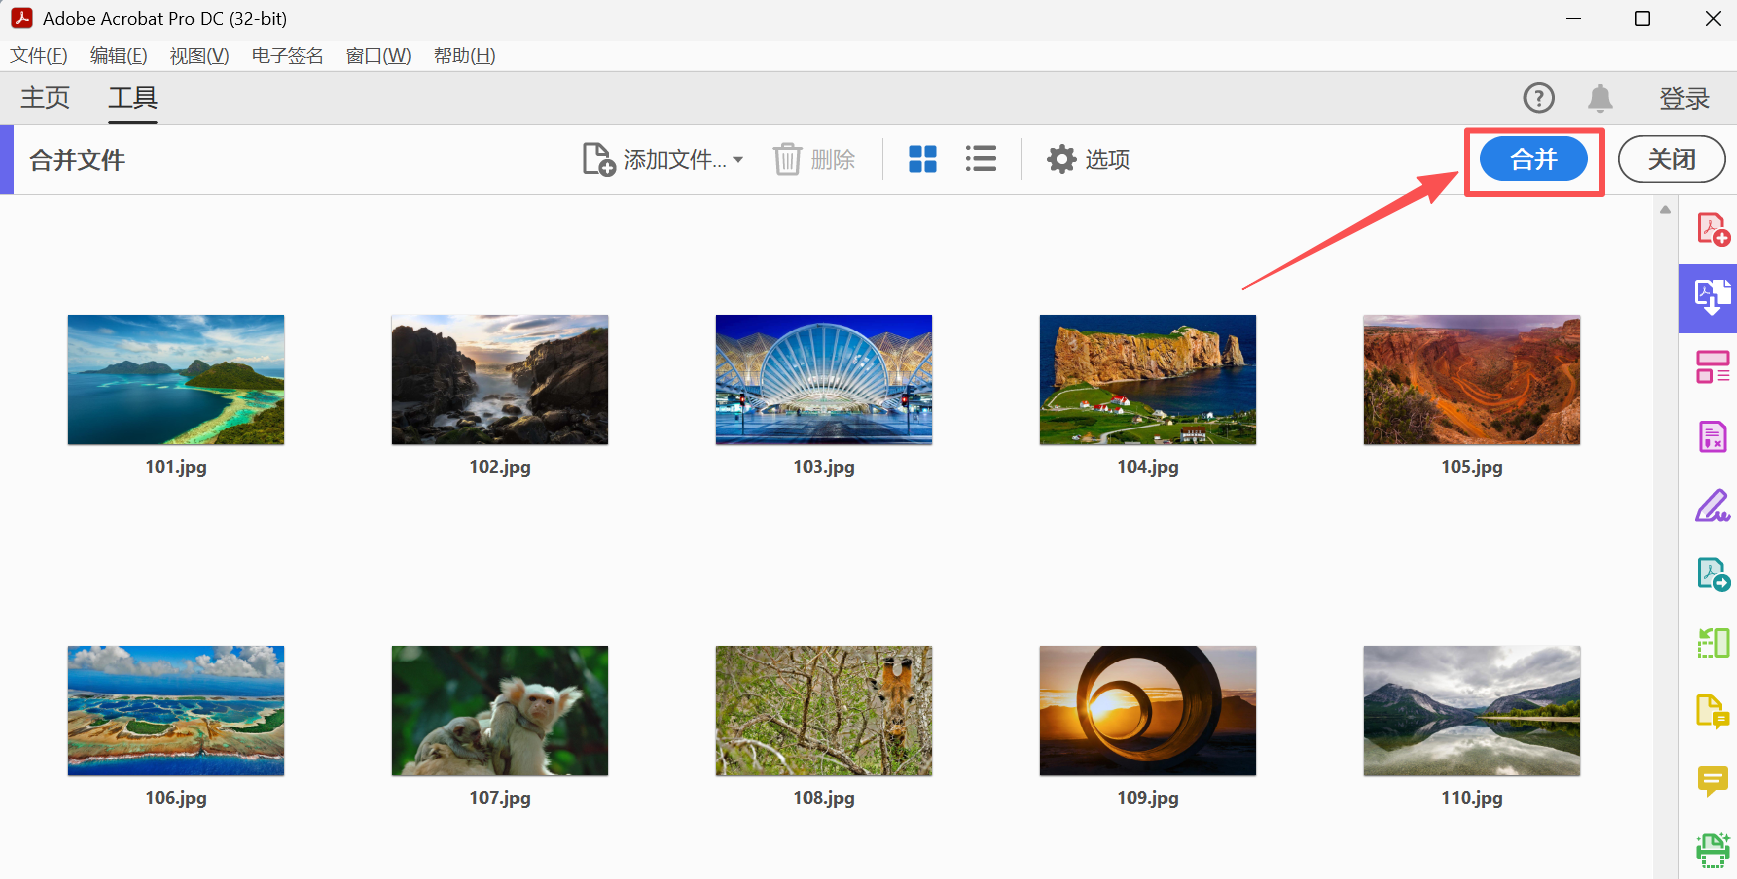The image size is (1737, 879).
Task: Click the Delete trash icon
Action: click(x=787, y=159)
